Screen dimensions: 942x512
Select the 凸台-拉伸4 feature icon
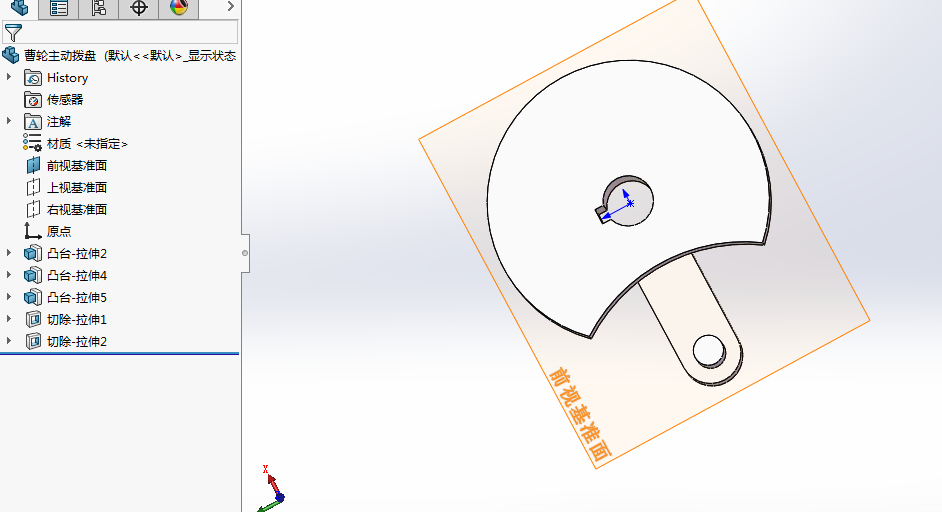(33, 276)
